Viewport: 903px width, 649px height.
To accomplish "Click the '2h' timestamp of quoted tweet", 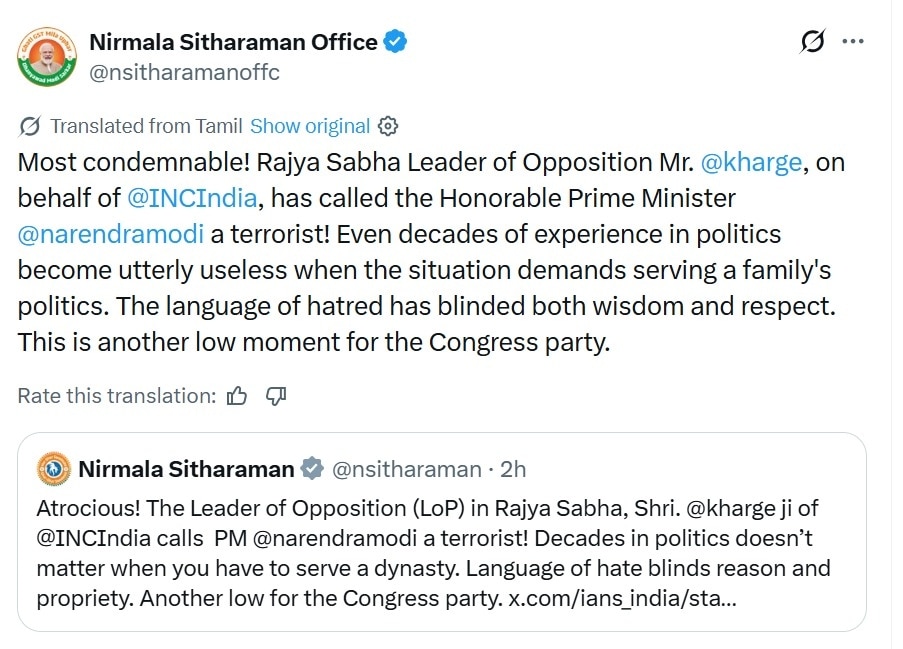I will pyautogui.click(x=513, y=469).
